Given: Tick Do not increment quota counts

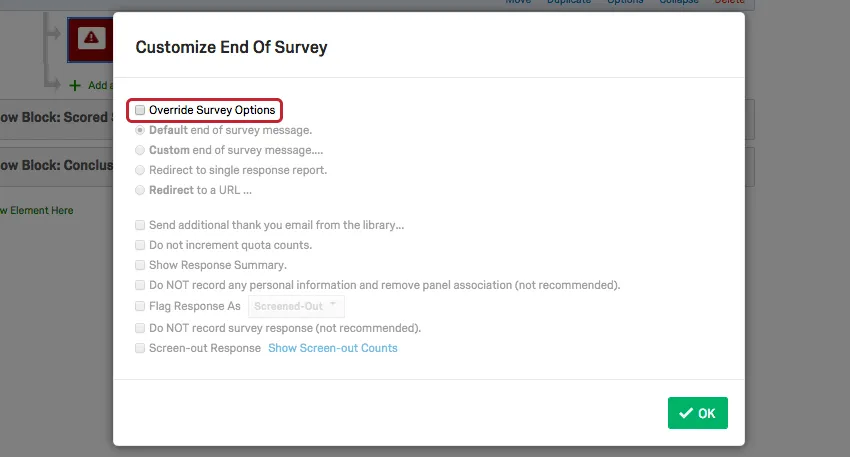Looking at the screenshot, I should (x=140, y=245).
